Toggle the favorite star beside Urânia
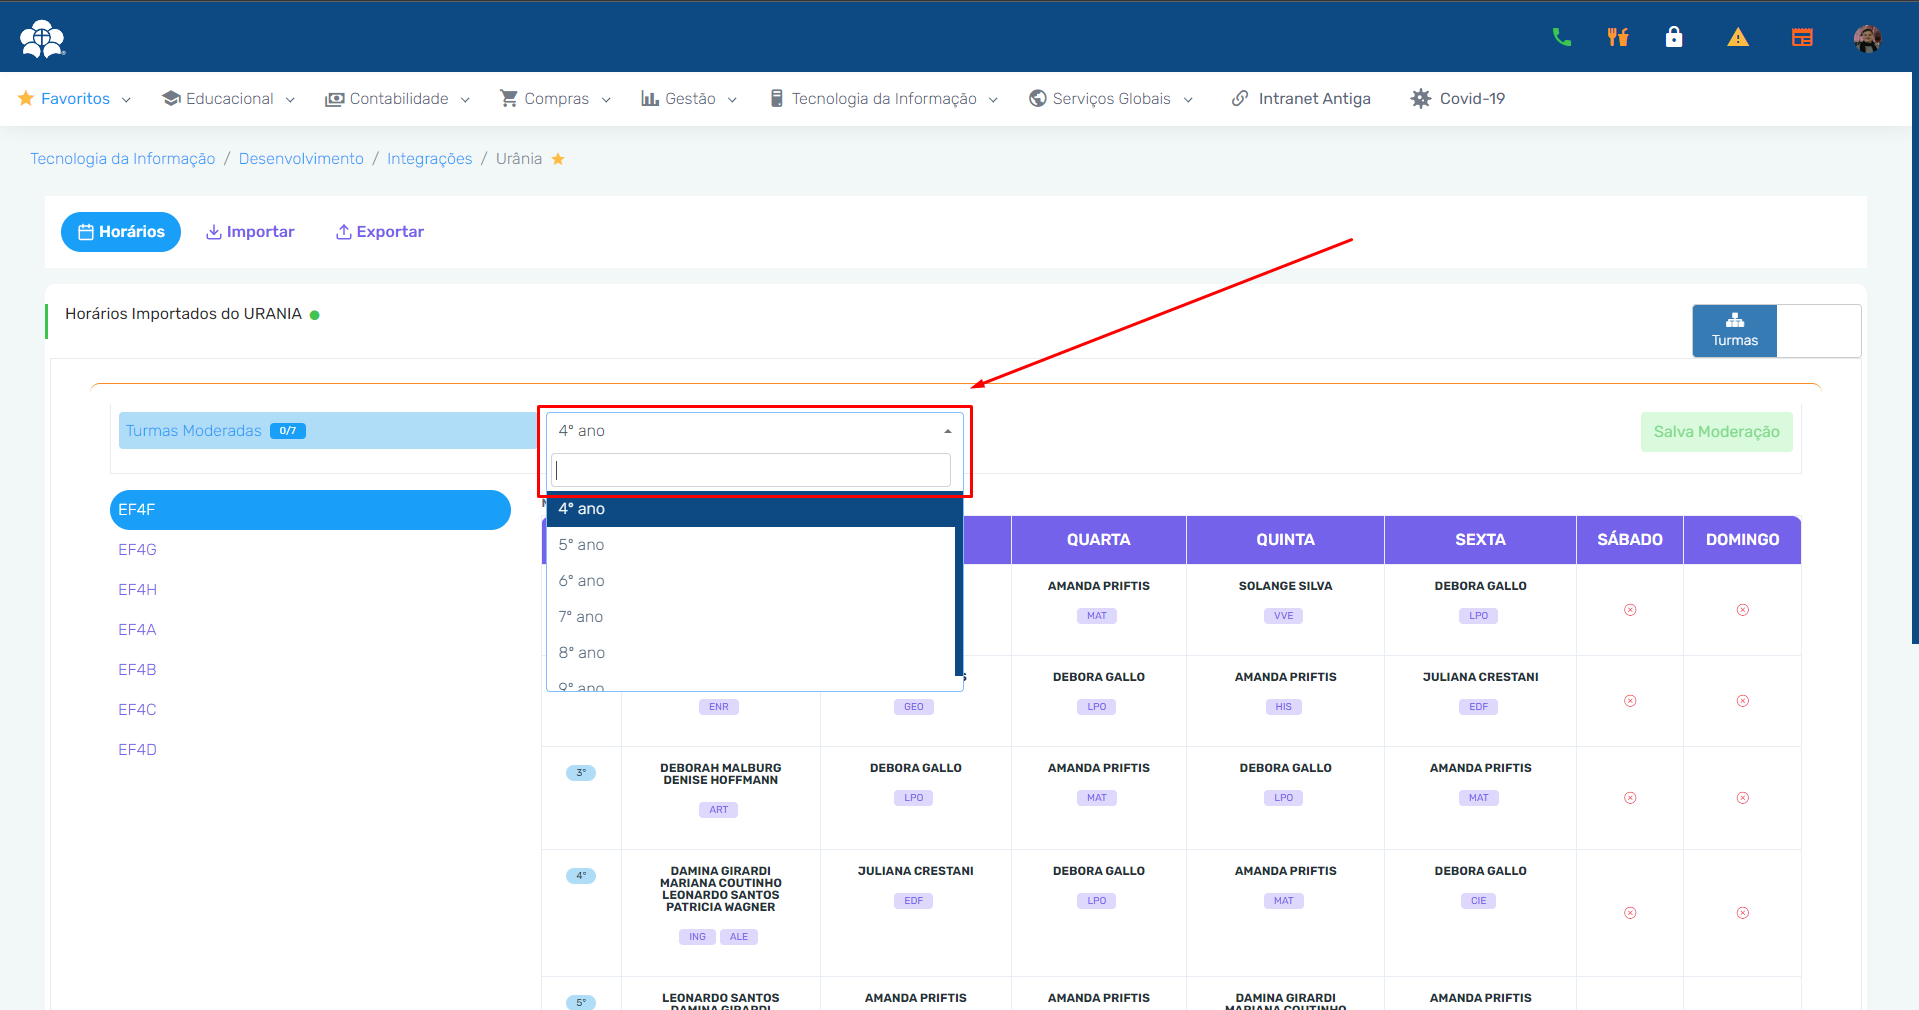 coord(558,159)
